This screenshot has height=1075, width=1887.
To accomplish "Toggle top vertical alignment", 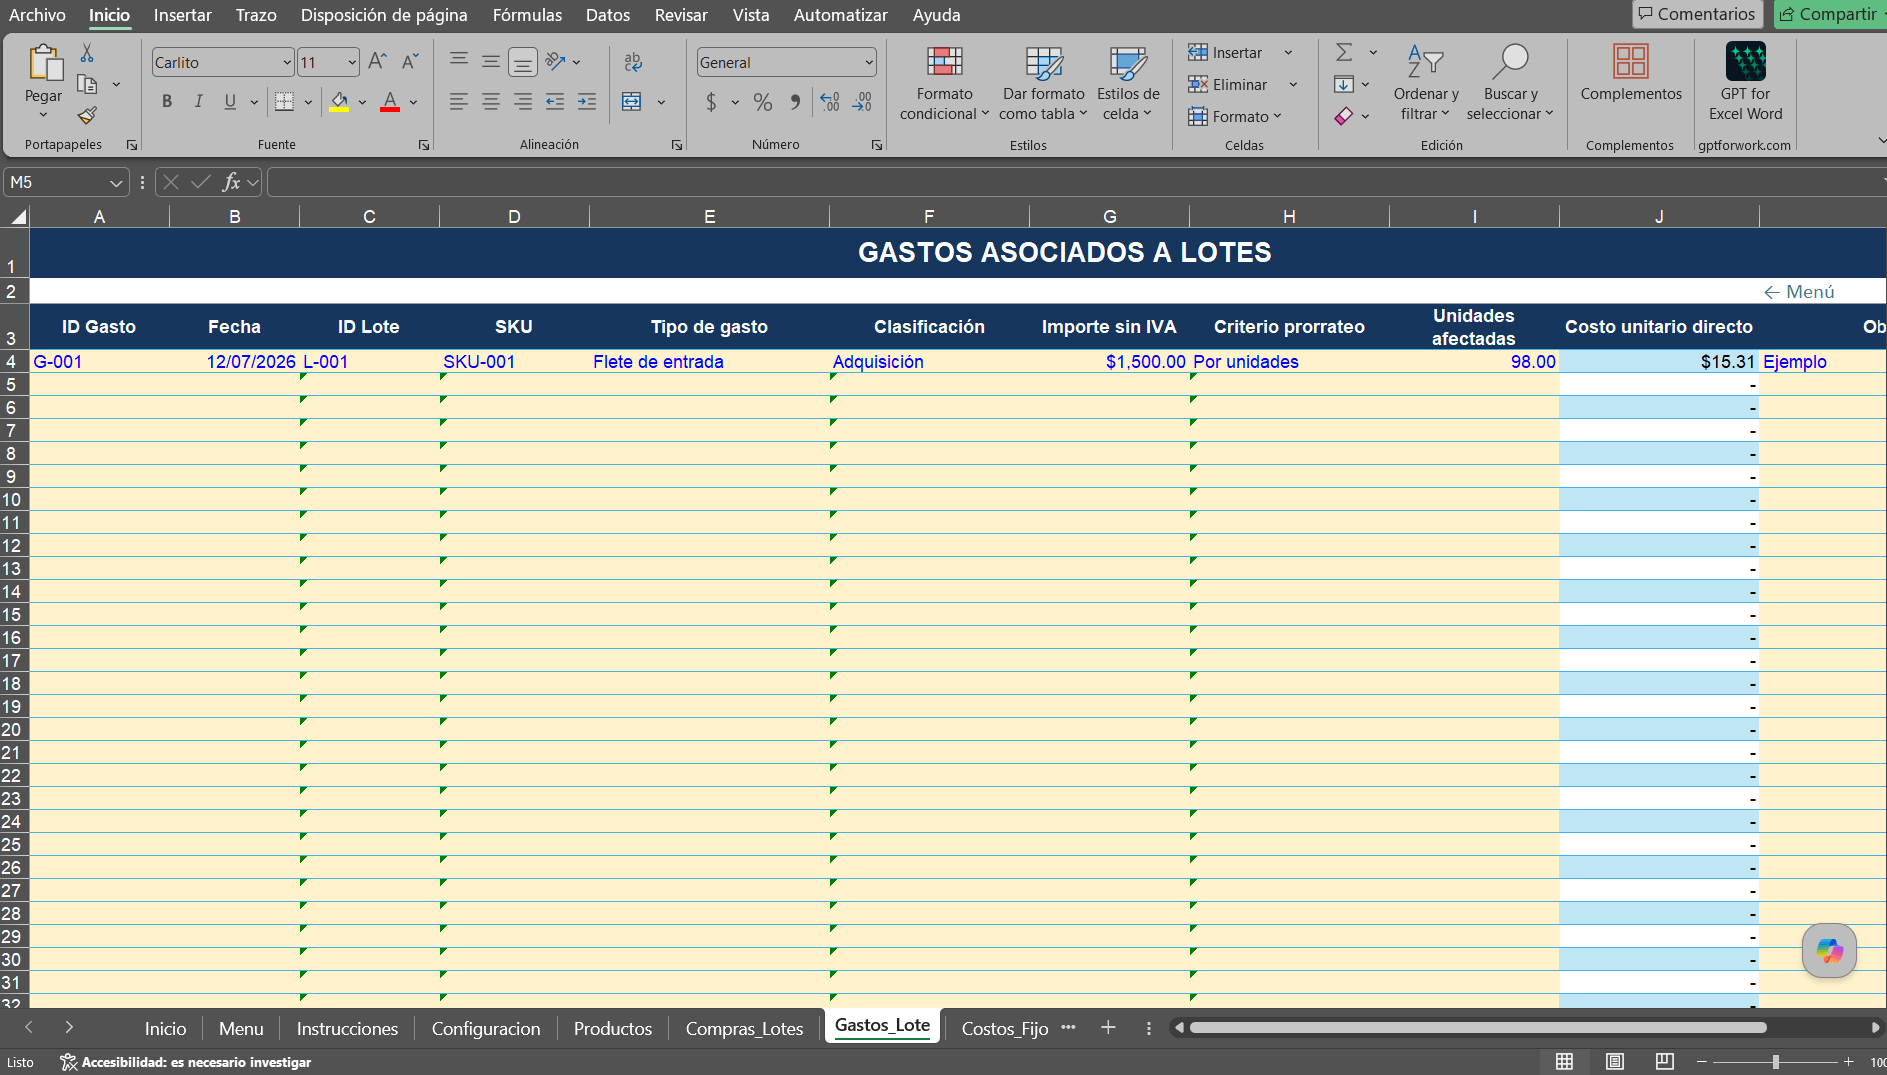I will tap(459, 62).
